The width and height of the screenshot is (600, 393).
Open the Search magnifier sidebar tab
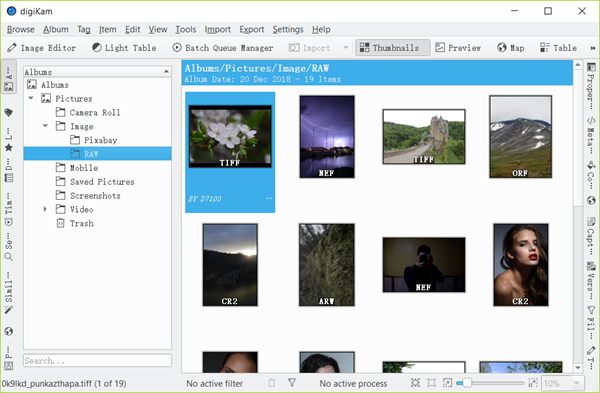[x=8, y=247]
